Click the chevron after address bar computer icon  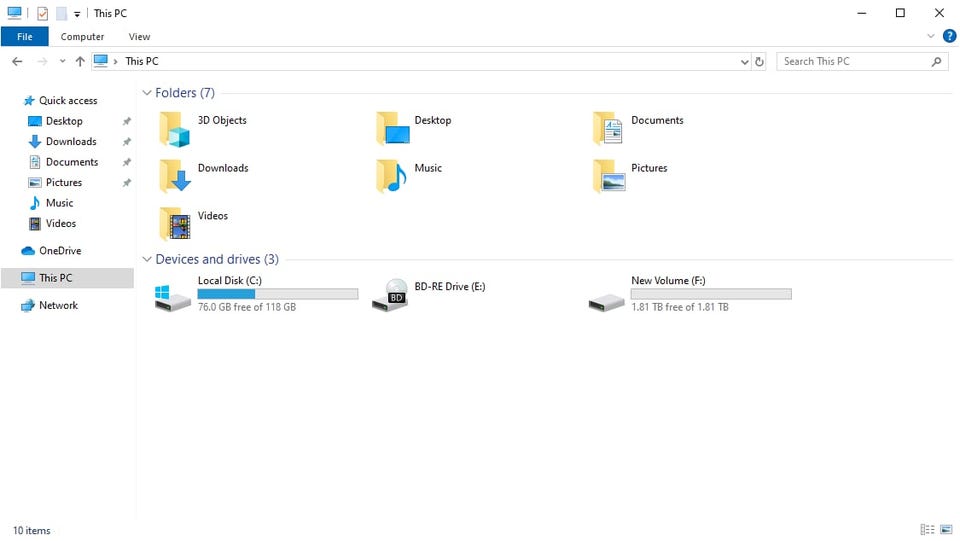[x=115, y=61]
